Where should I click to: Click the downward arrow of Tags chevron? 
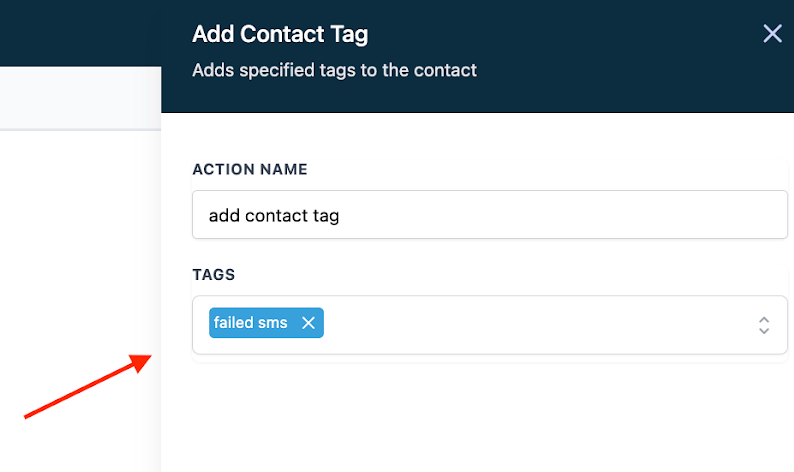763,331
